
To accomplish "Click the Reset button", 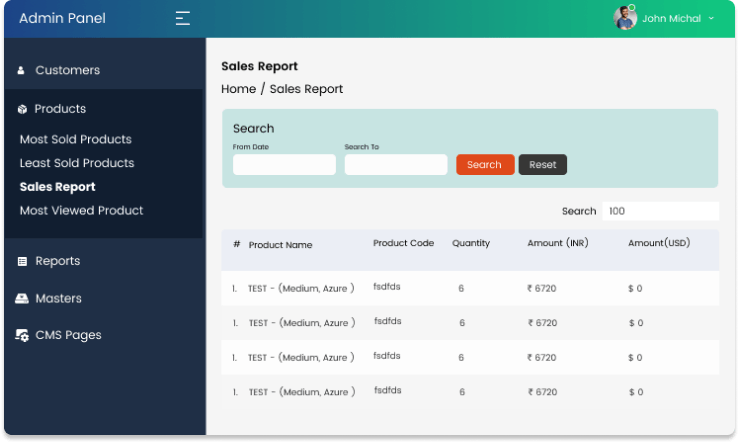I will (542, 164).
